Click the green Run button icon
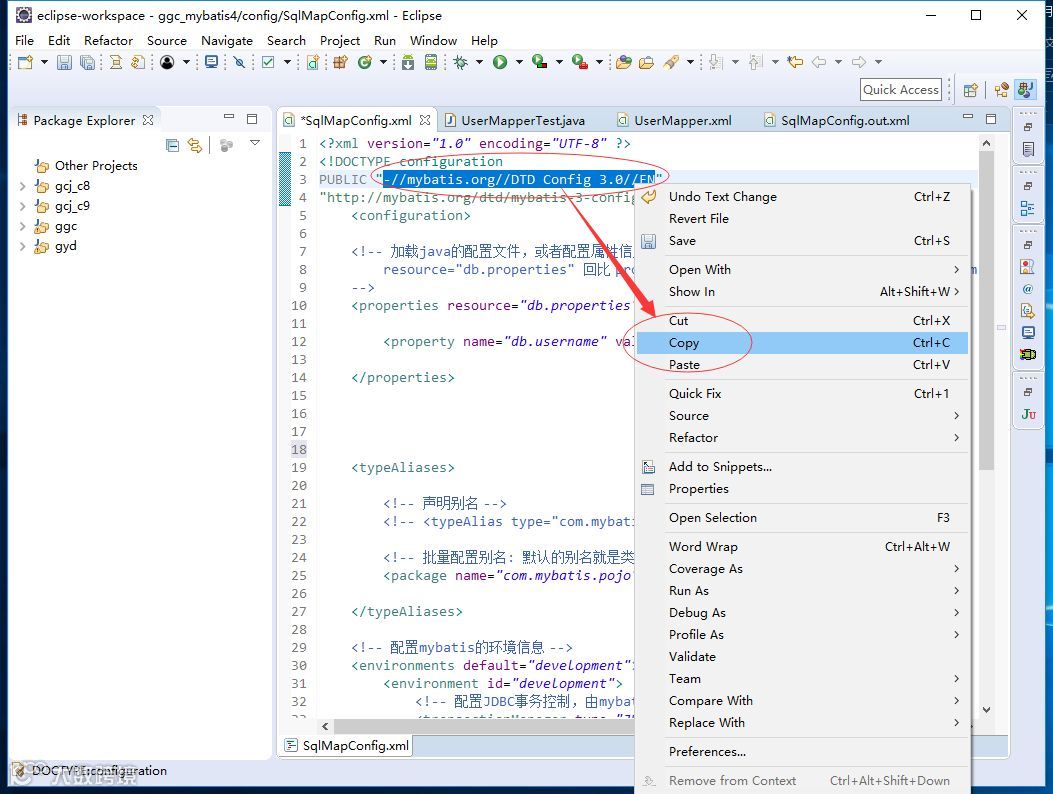1053x794 pixels. coord(500,62)
